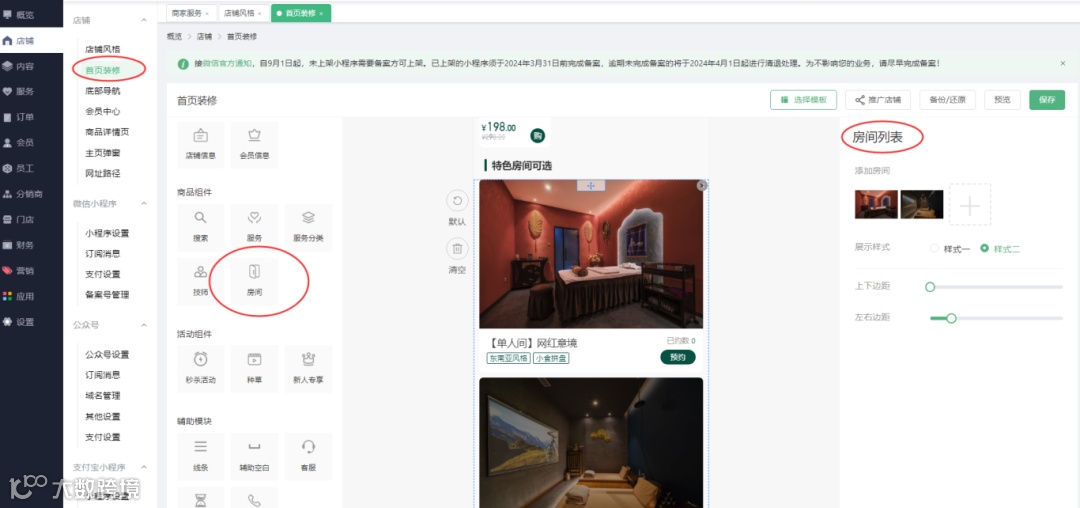Open 底部导航 in the 店铺 menu
Screen dimensions: 1080x508
click(x=103, y=90)
